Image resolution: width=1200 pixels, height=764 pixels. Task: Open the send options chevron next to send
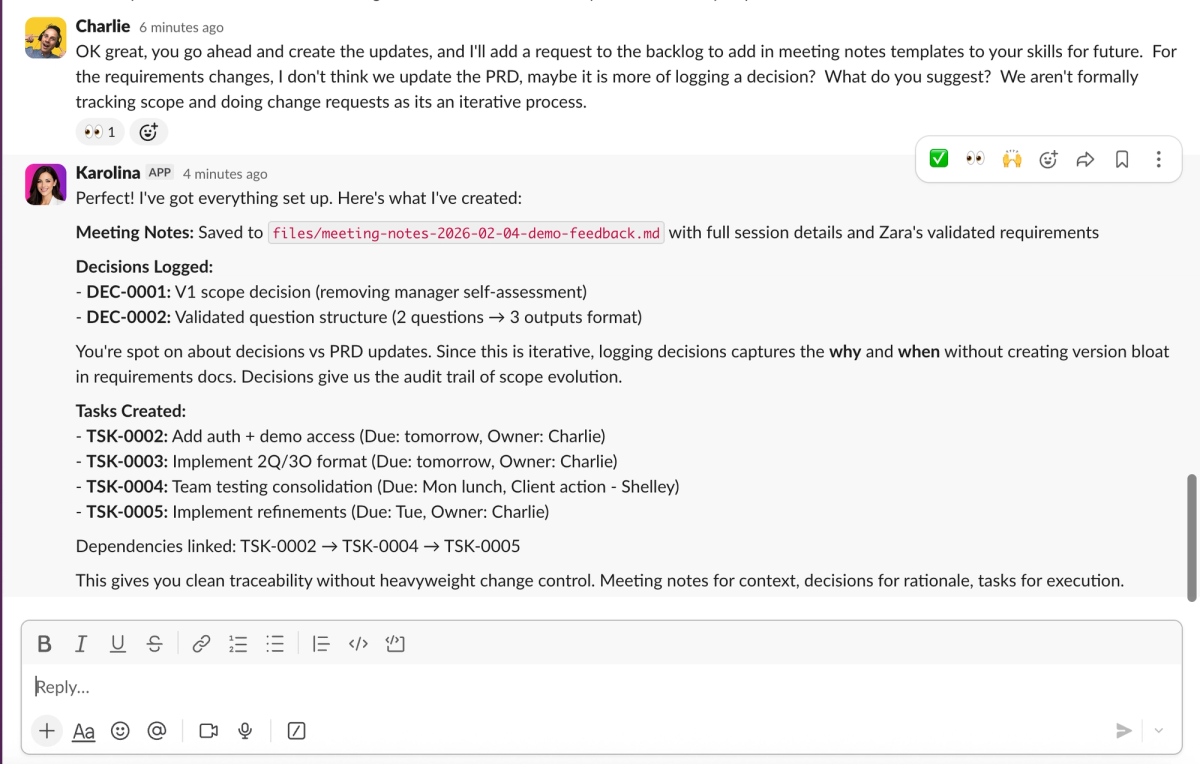point(1158,731)
